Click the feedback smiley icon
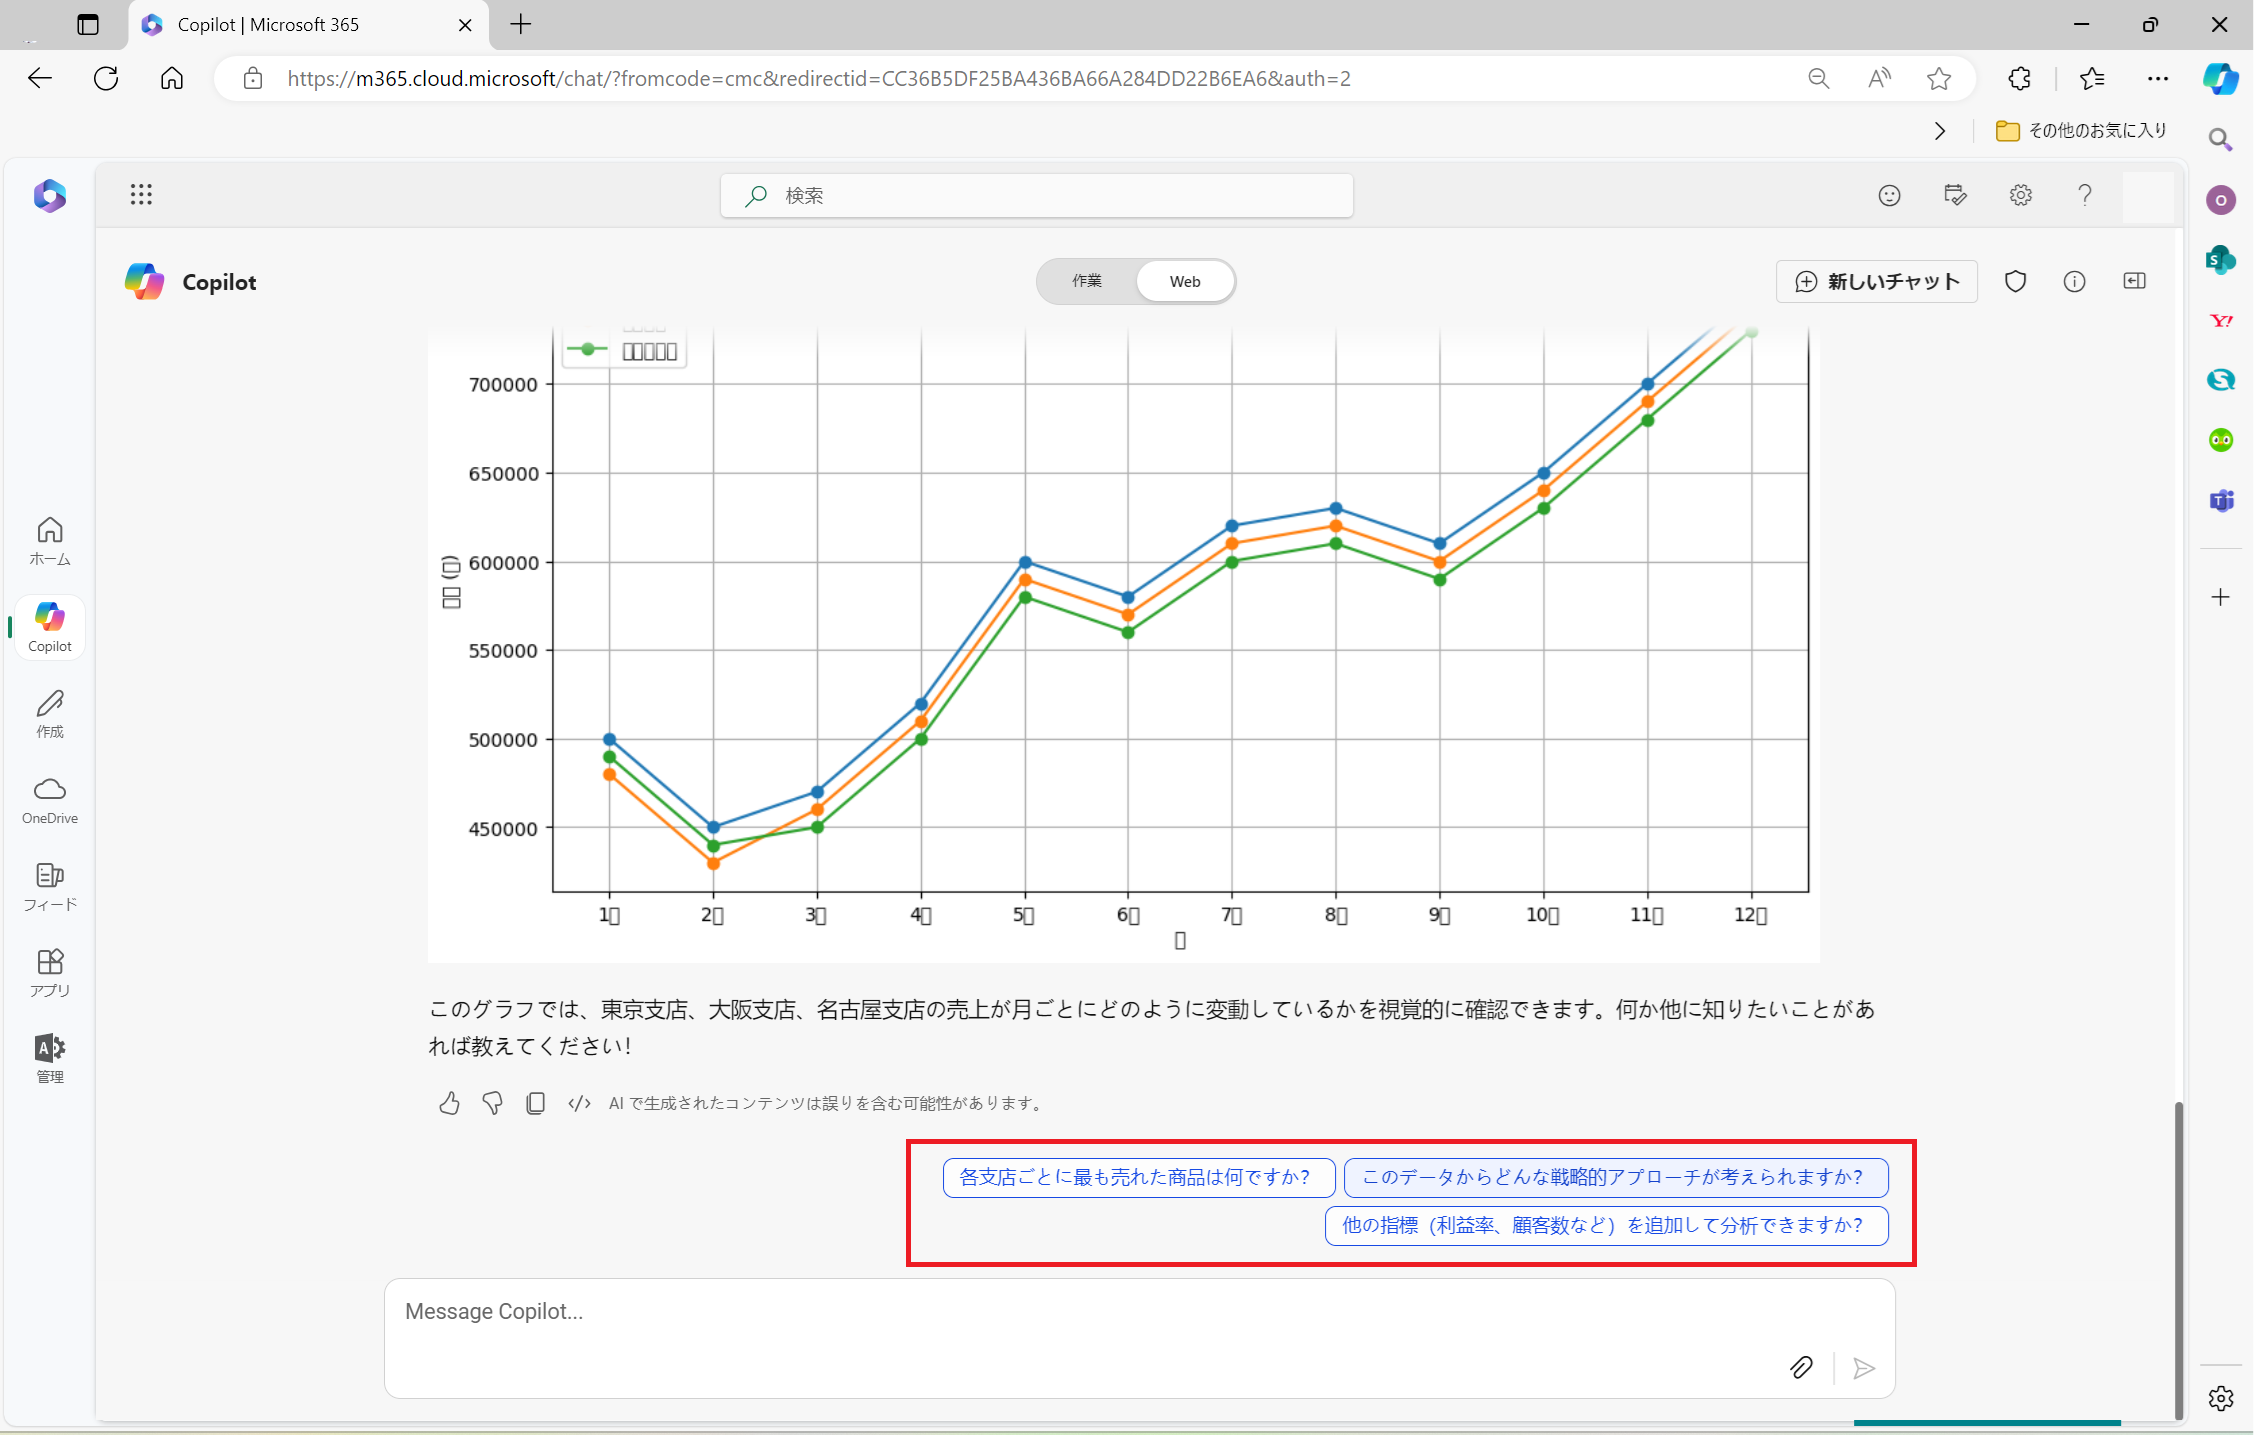This screenshot has height=1436, width=2254. click(x=1889, y=195)
